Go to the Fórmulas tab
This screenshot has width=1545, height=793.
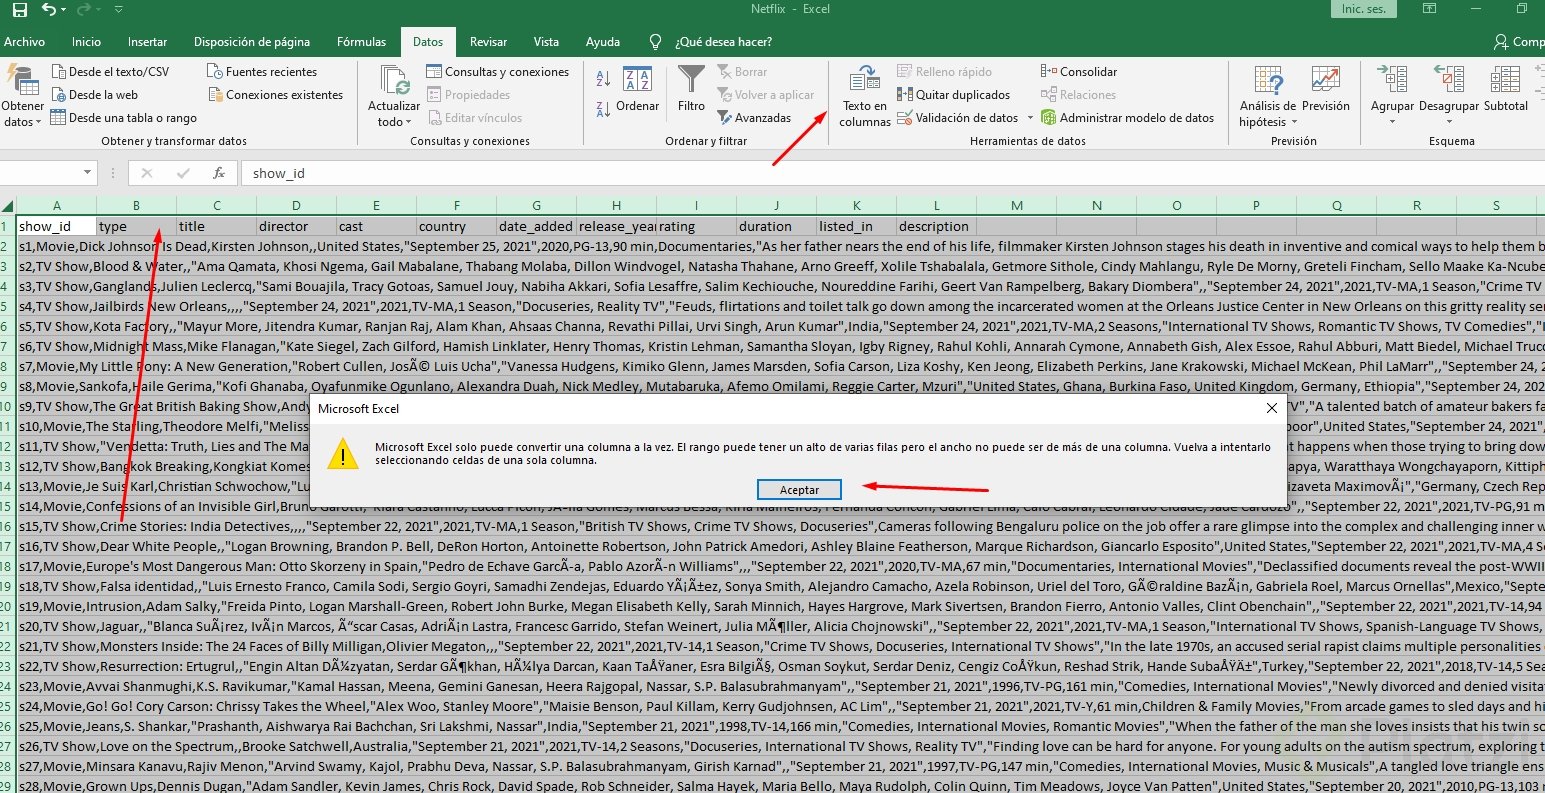click(x=361, y=42)
